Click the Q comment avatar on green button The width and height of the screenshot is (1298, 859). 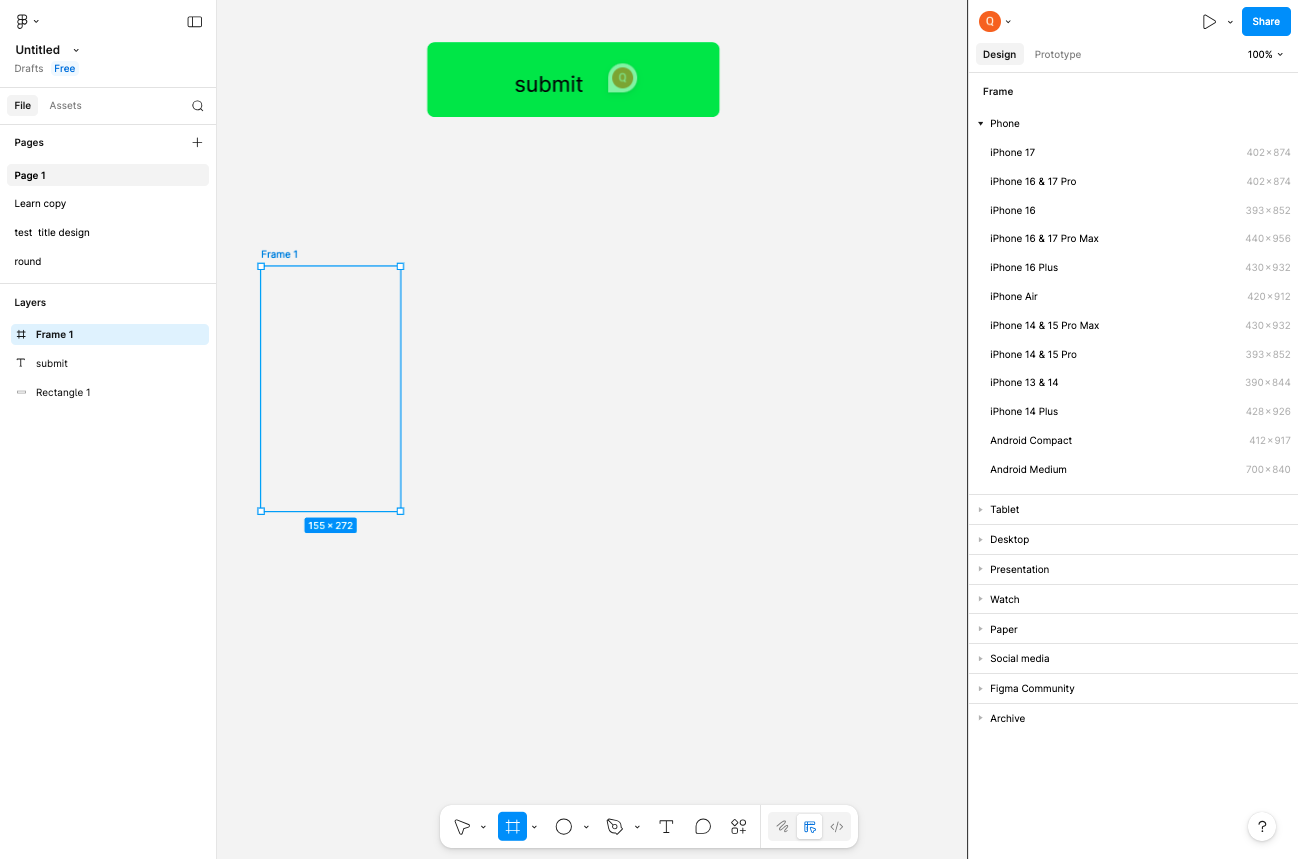tap(622, 78)
